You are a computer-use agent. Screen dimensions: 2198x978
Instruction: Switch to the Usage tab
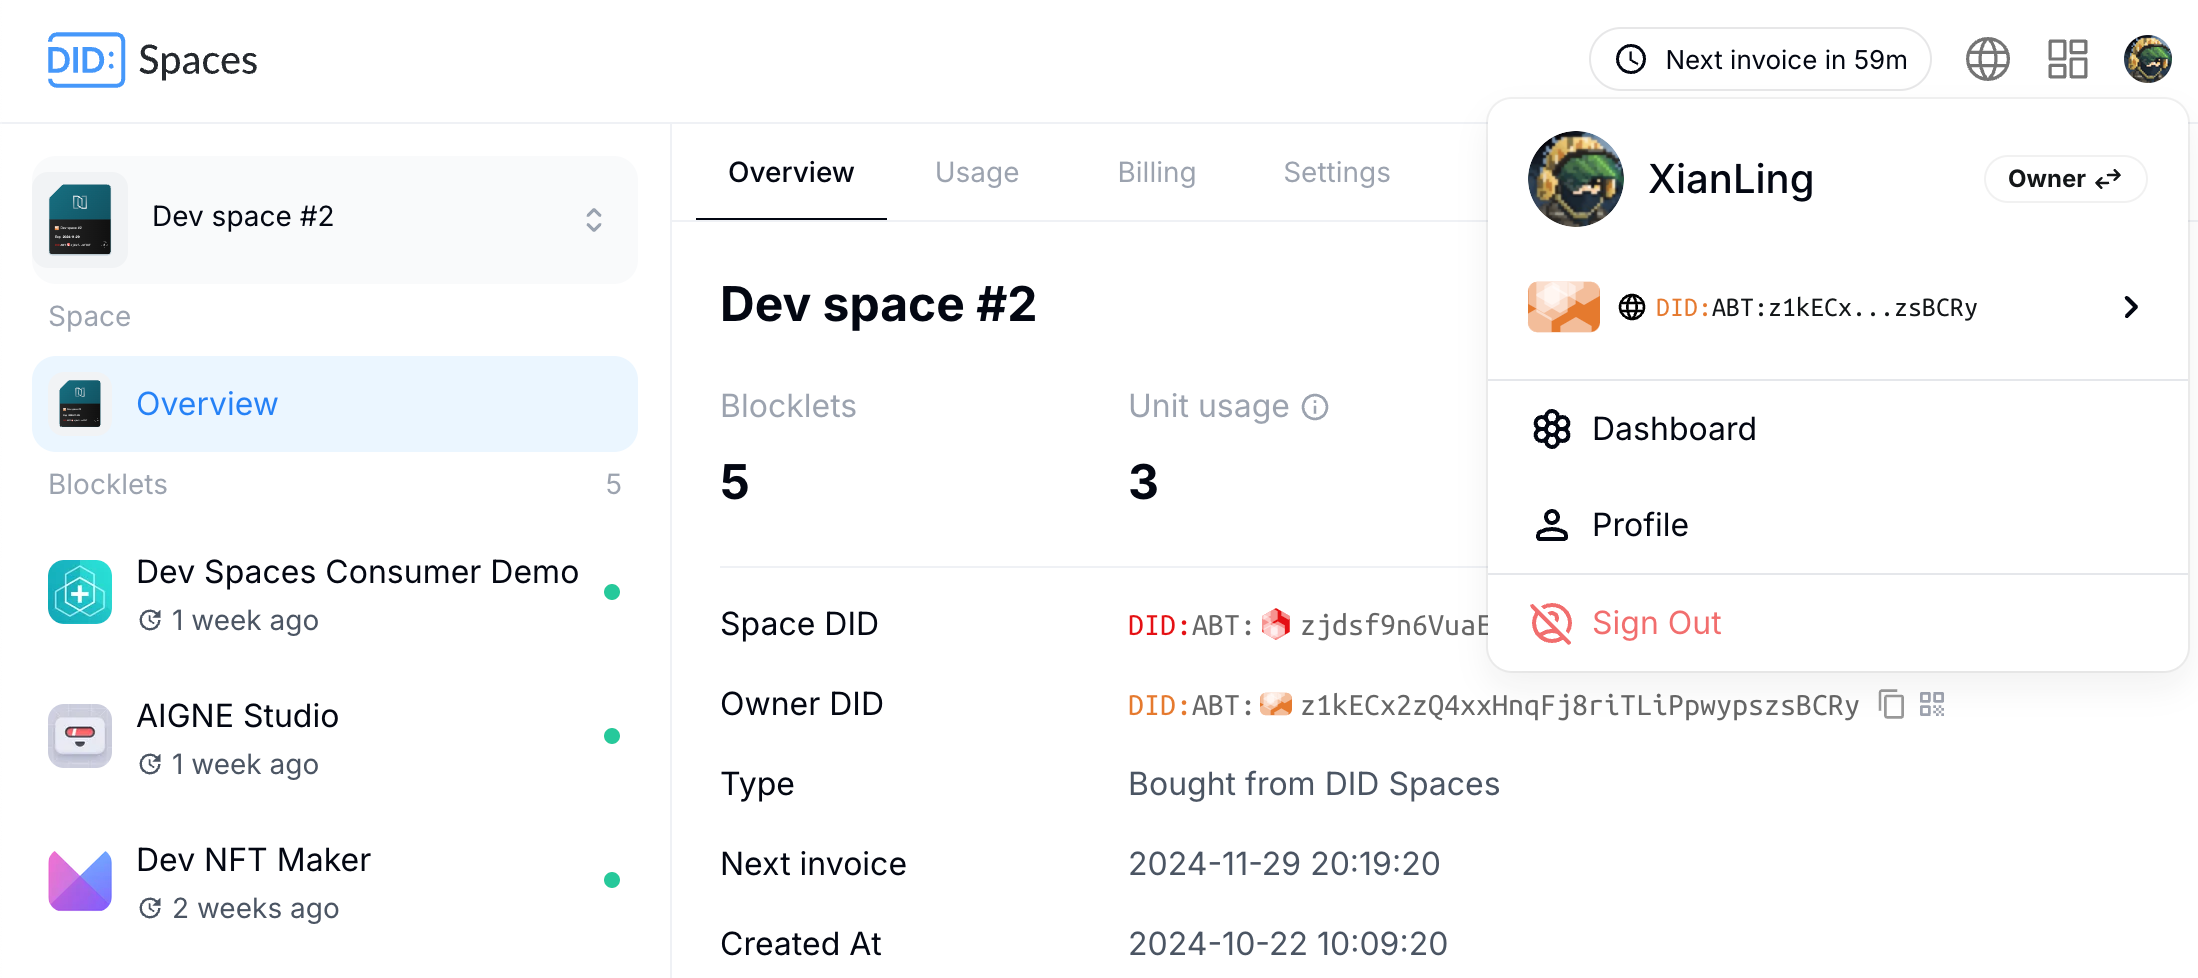coord(976,173)
